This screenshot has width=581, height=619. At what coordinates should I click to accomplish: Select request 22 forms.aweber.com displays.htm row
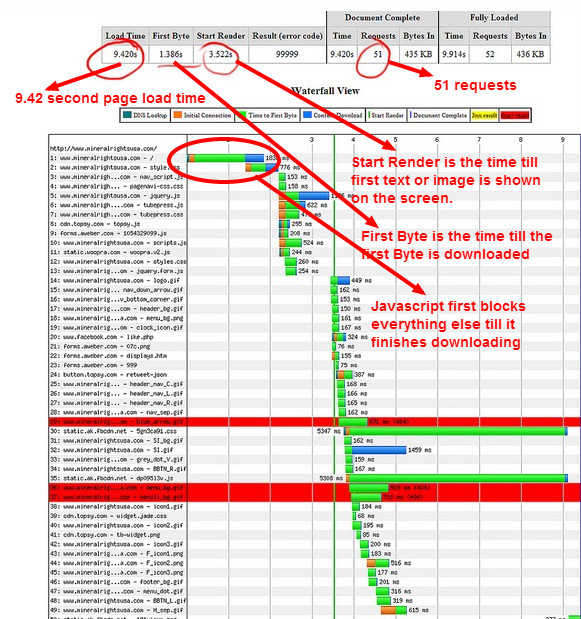(315, 356)
